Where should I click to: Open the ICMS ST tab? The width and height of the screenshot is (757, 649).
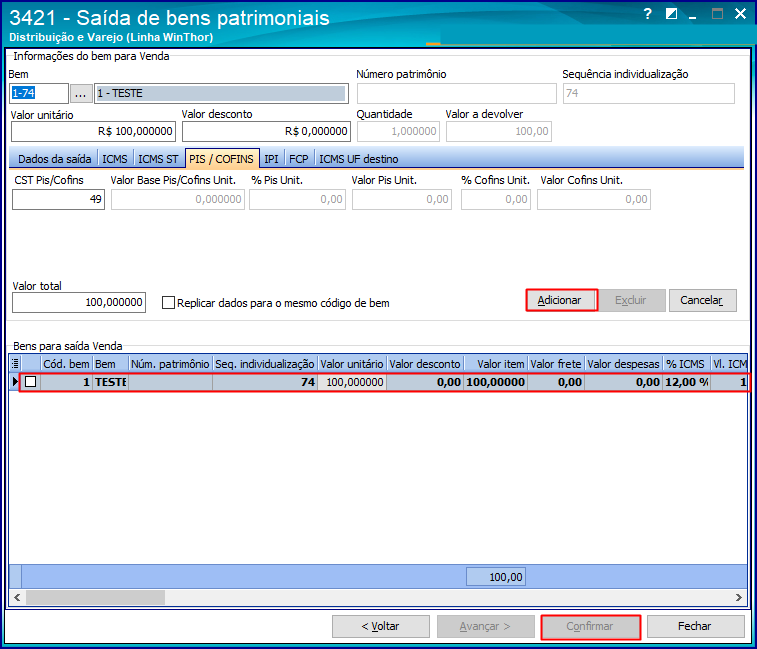pos(158,159)
